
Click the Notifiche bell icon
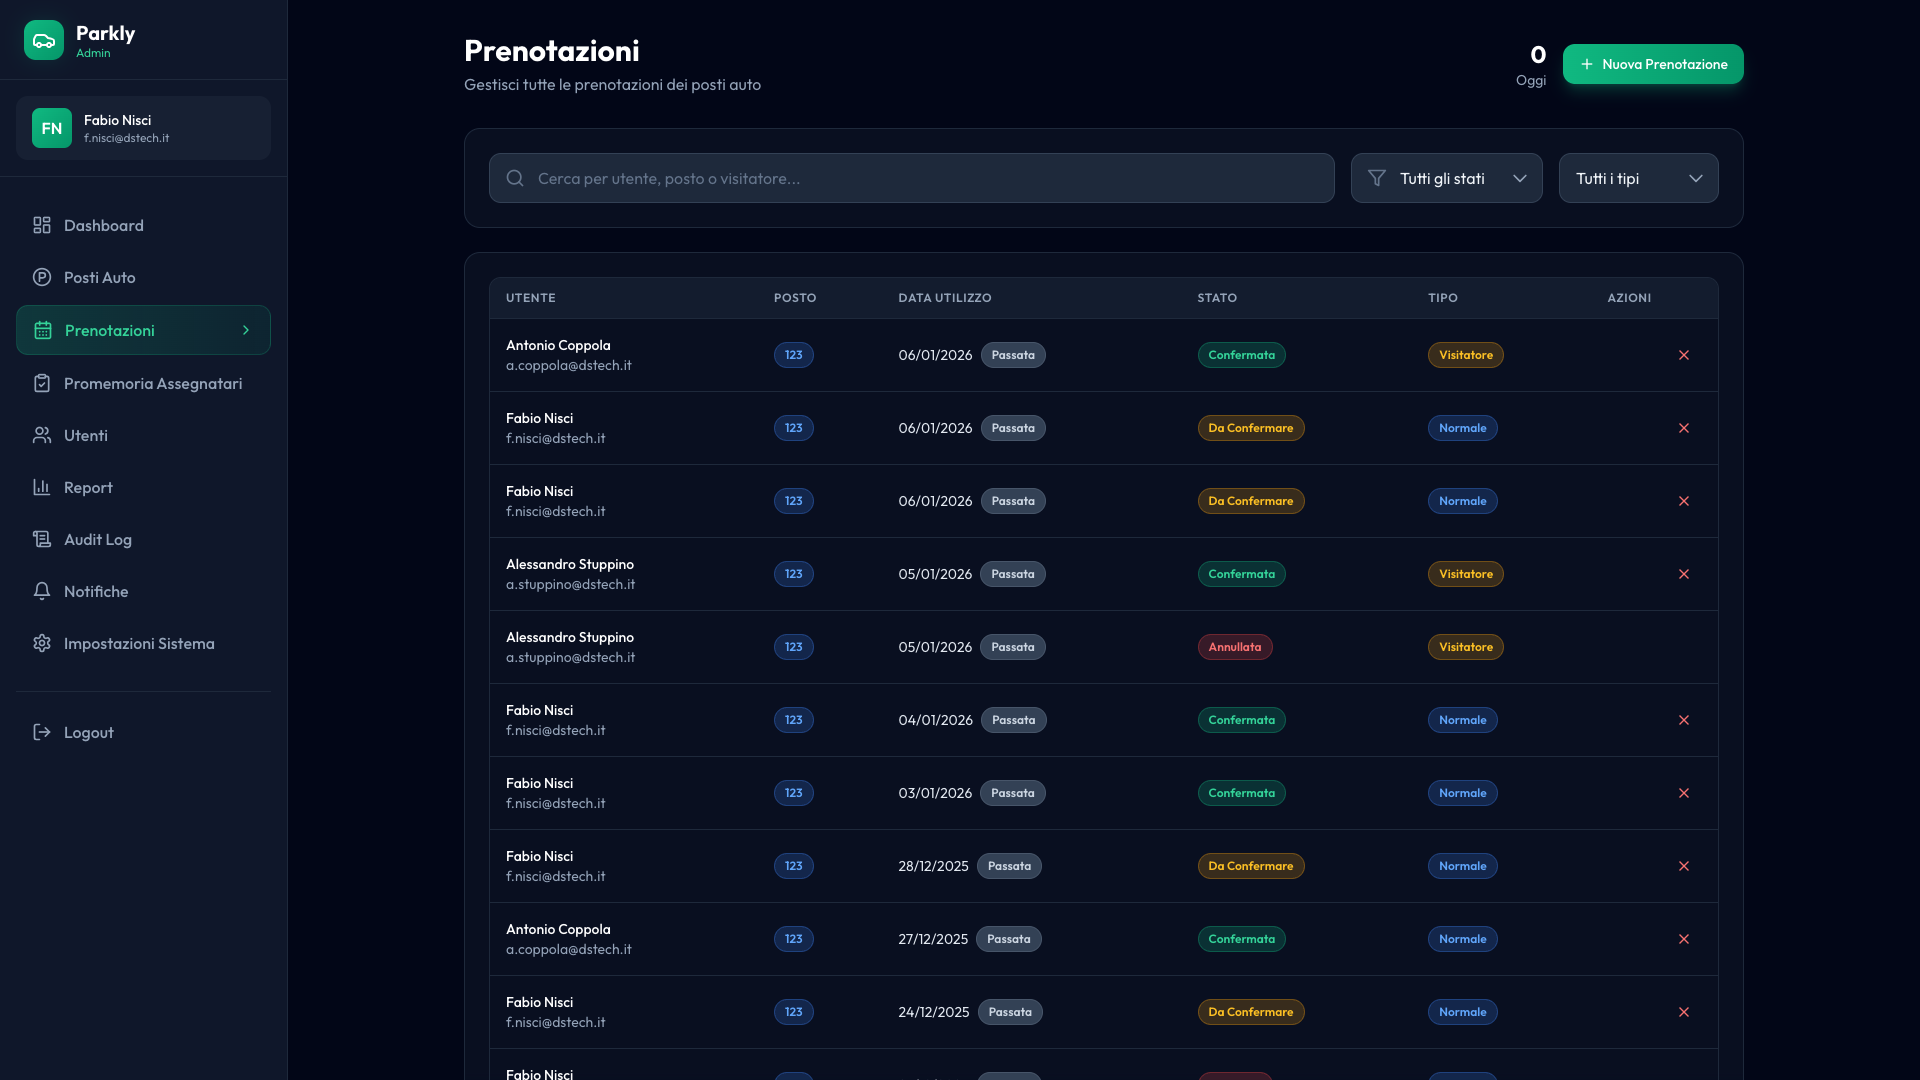coord(42,592)
